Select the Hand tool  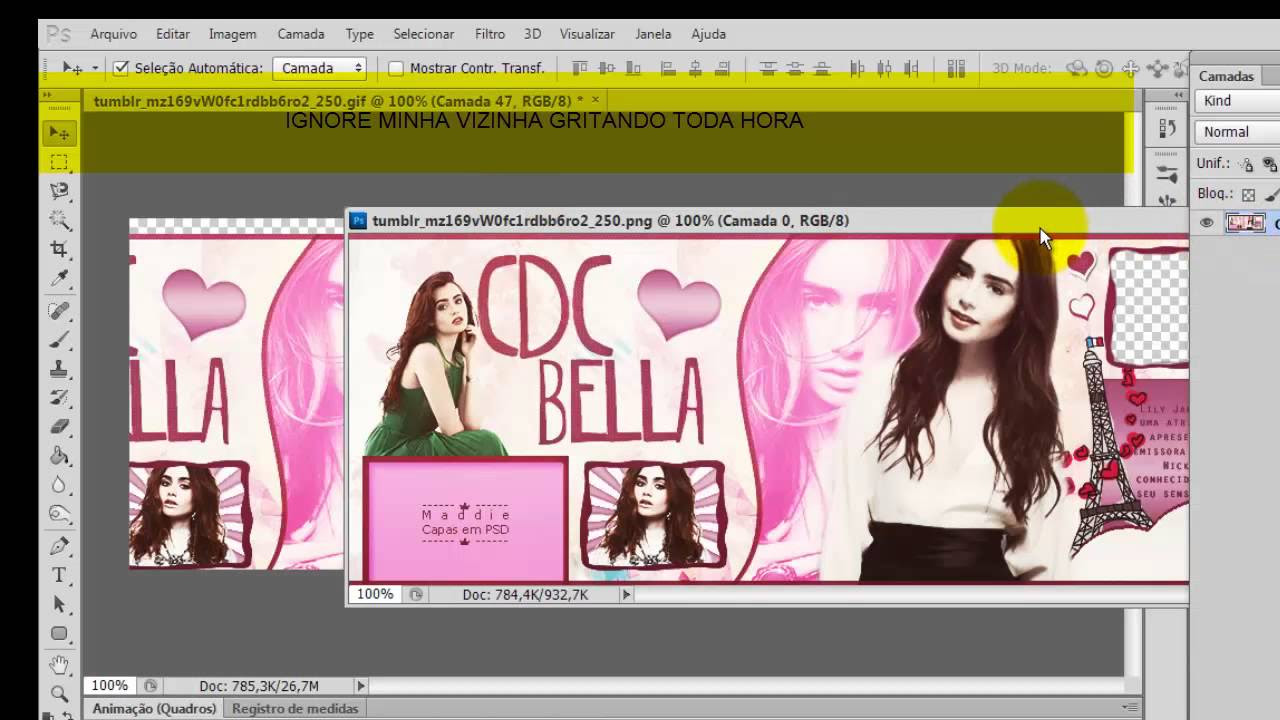click(59, 665)
